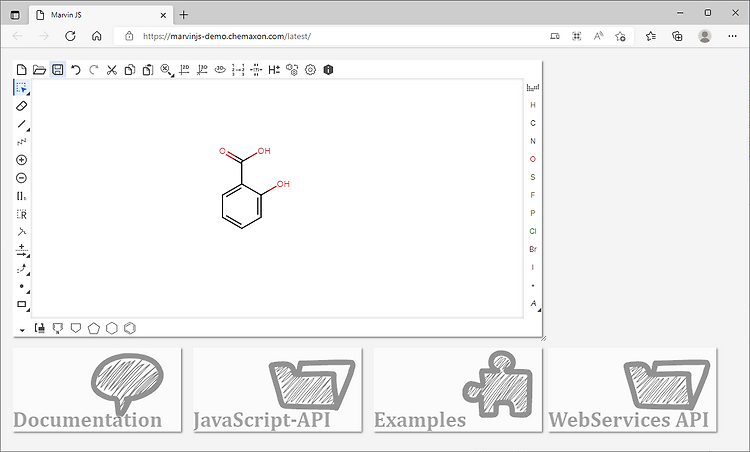Copy the selected structure

(130, 70)
